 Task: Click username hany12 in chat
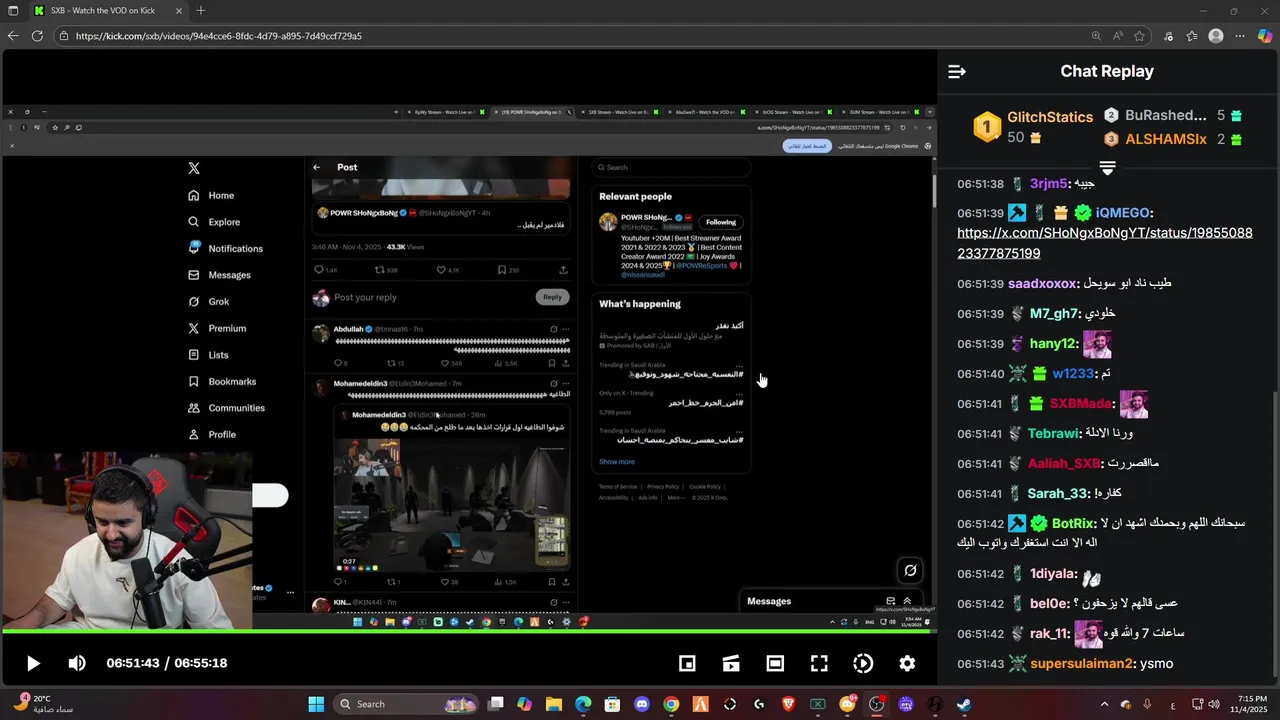point(1054,344)
